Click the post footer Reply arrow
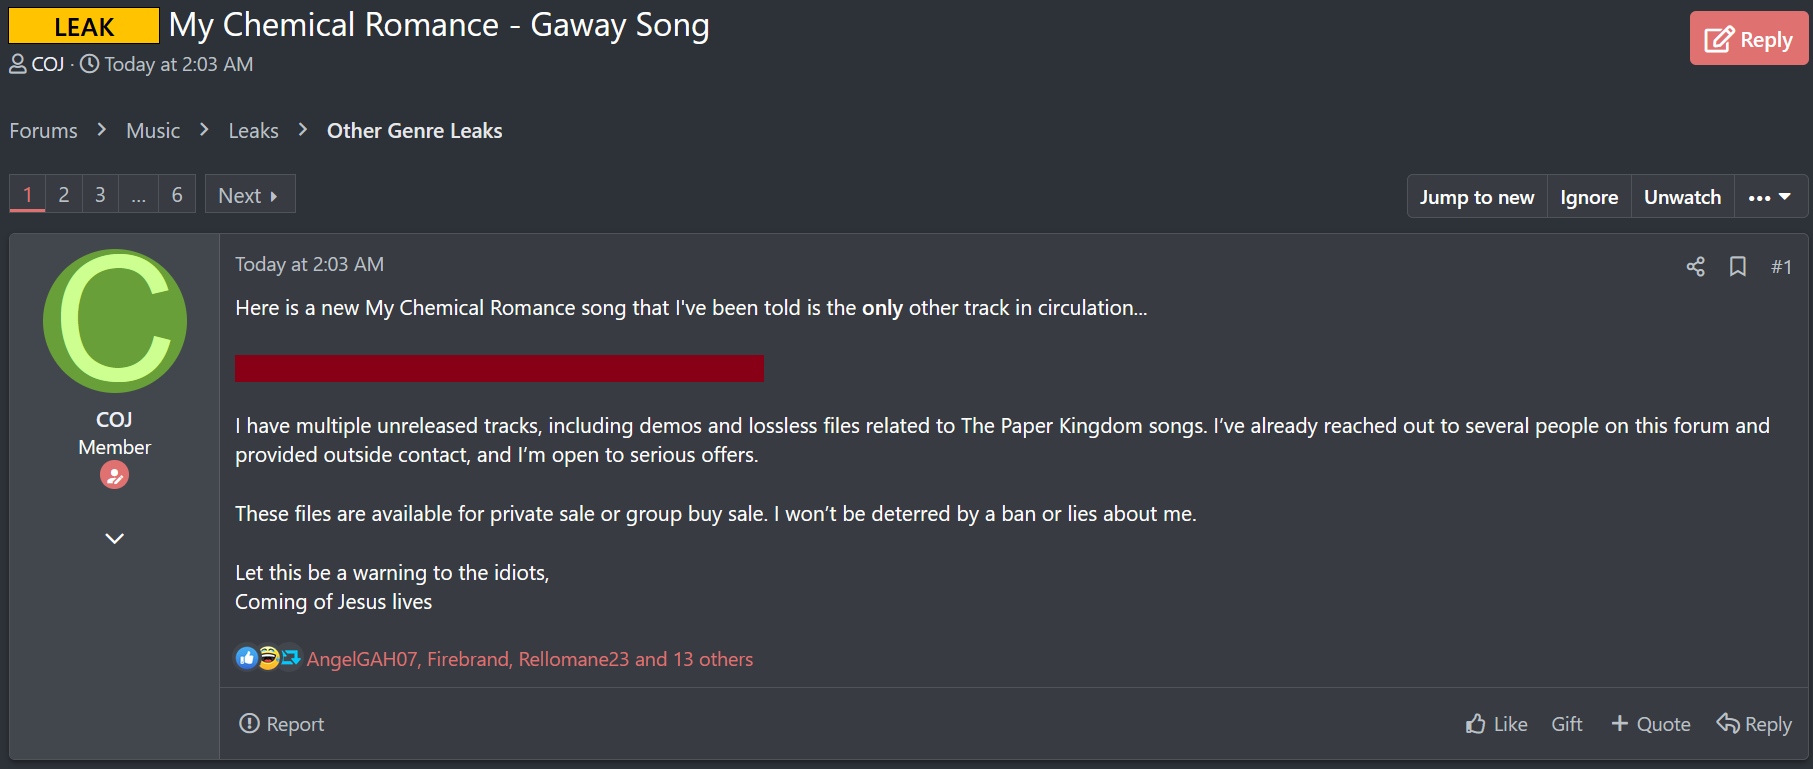Screen dimensions: 1813x769 (x=1754, y=724)
